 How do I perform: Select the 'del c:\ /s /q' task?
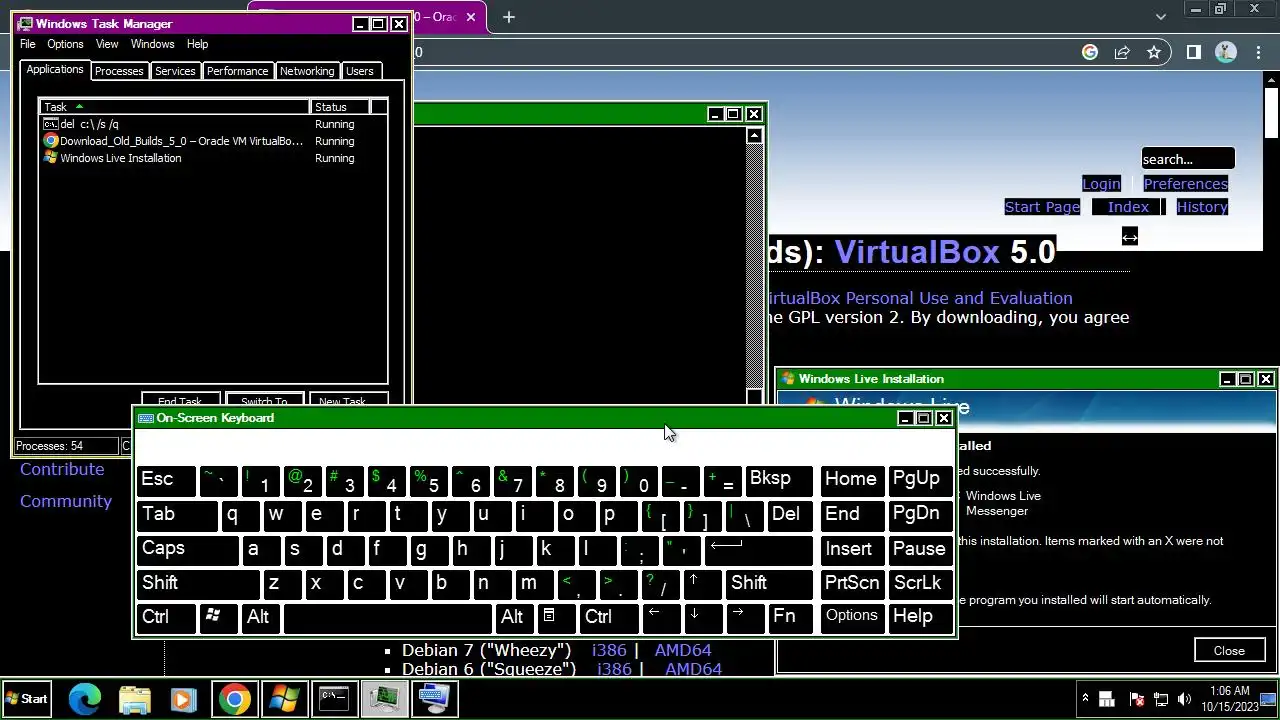pyautogui.click(x=213, y=124)
